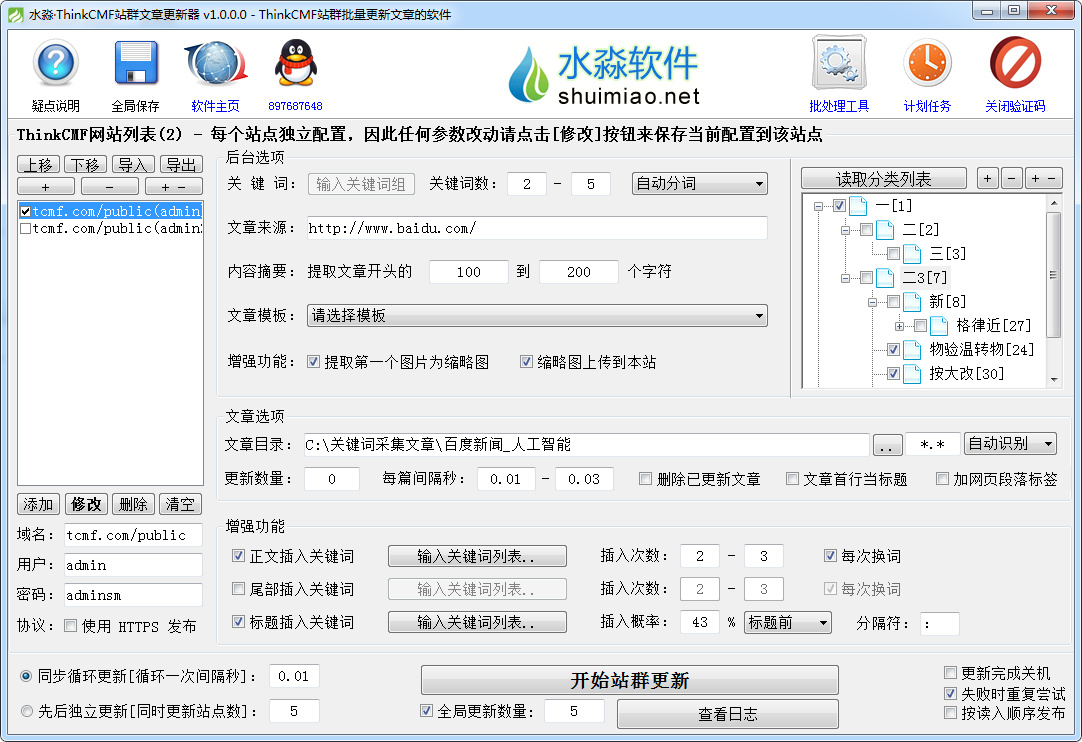Open the 批处理工具 gear icon
This screenshot has width=1082, height=742.
pyautogui.click(x=838, y=64)
